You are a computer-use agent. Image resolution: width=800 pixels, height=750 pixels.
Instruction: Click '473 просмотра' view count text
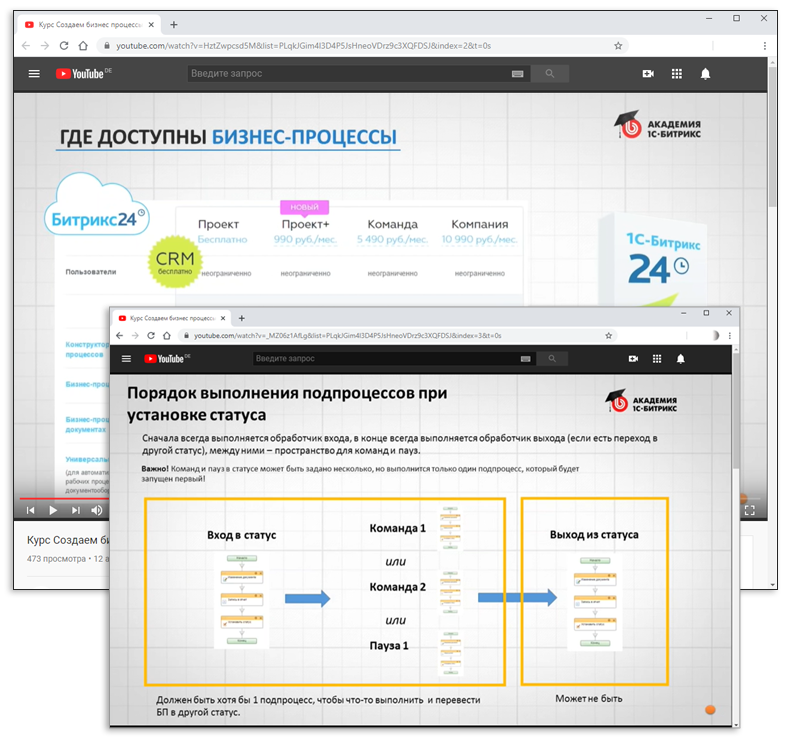tap(56, 559)
